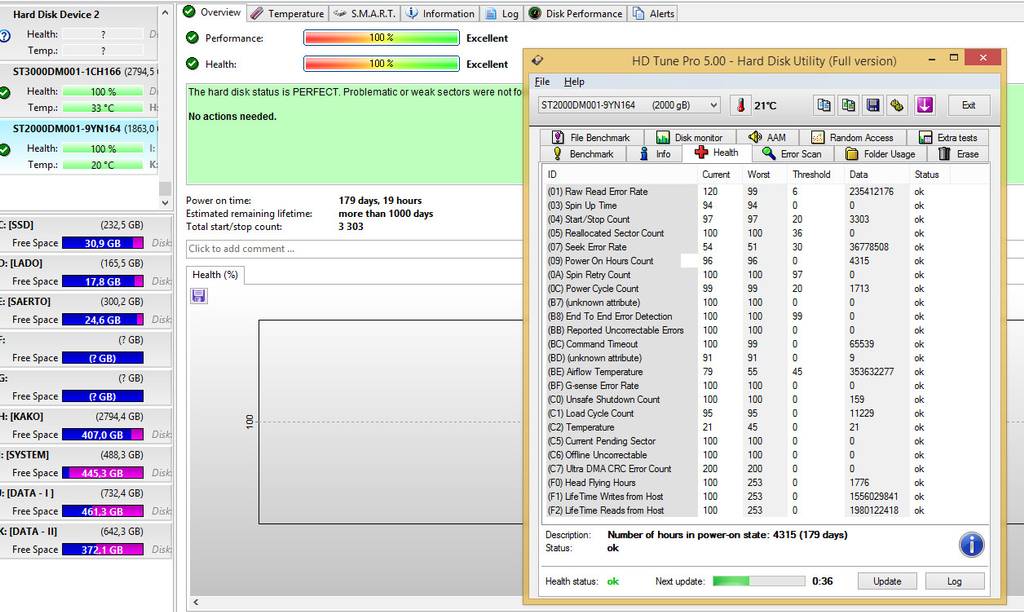Viewport: 1024px width, 612px height.
Task: Switch to the Info tab in HD Tune
Action: coord(655,154)
